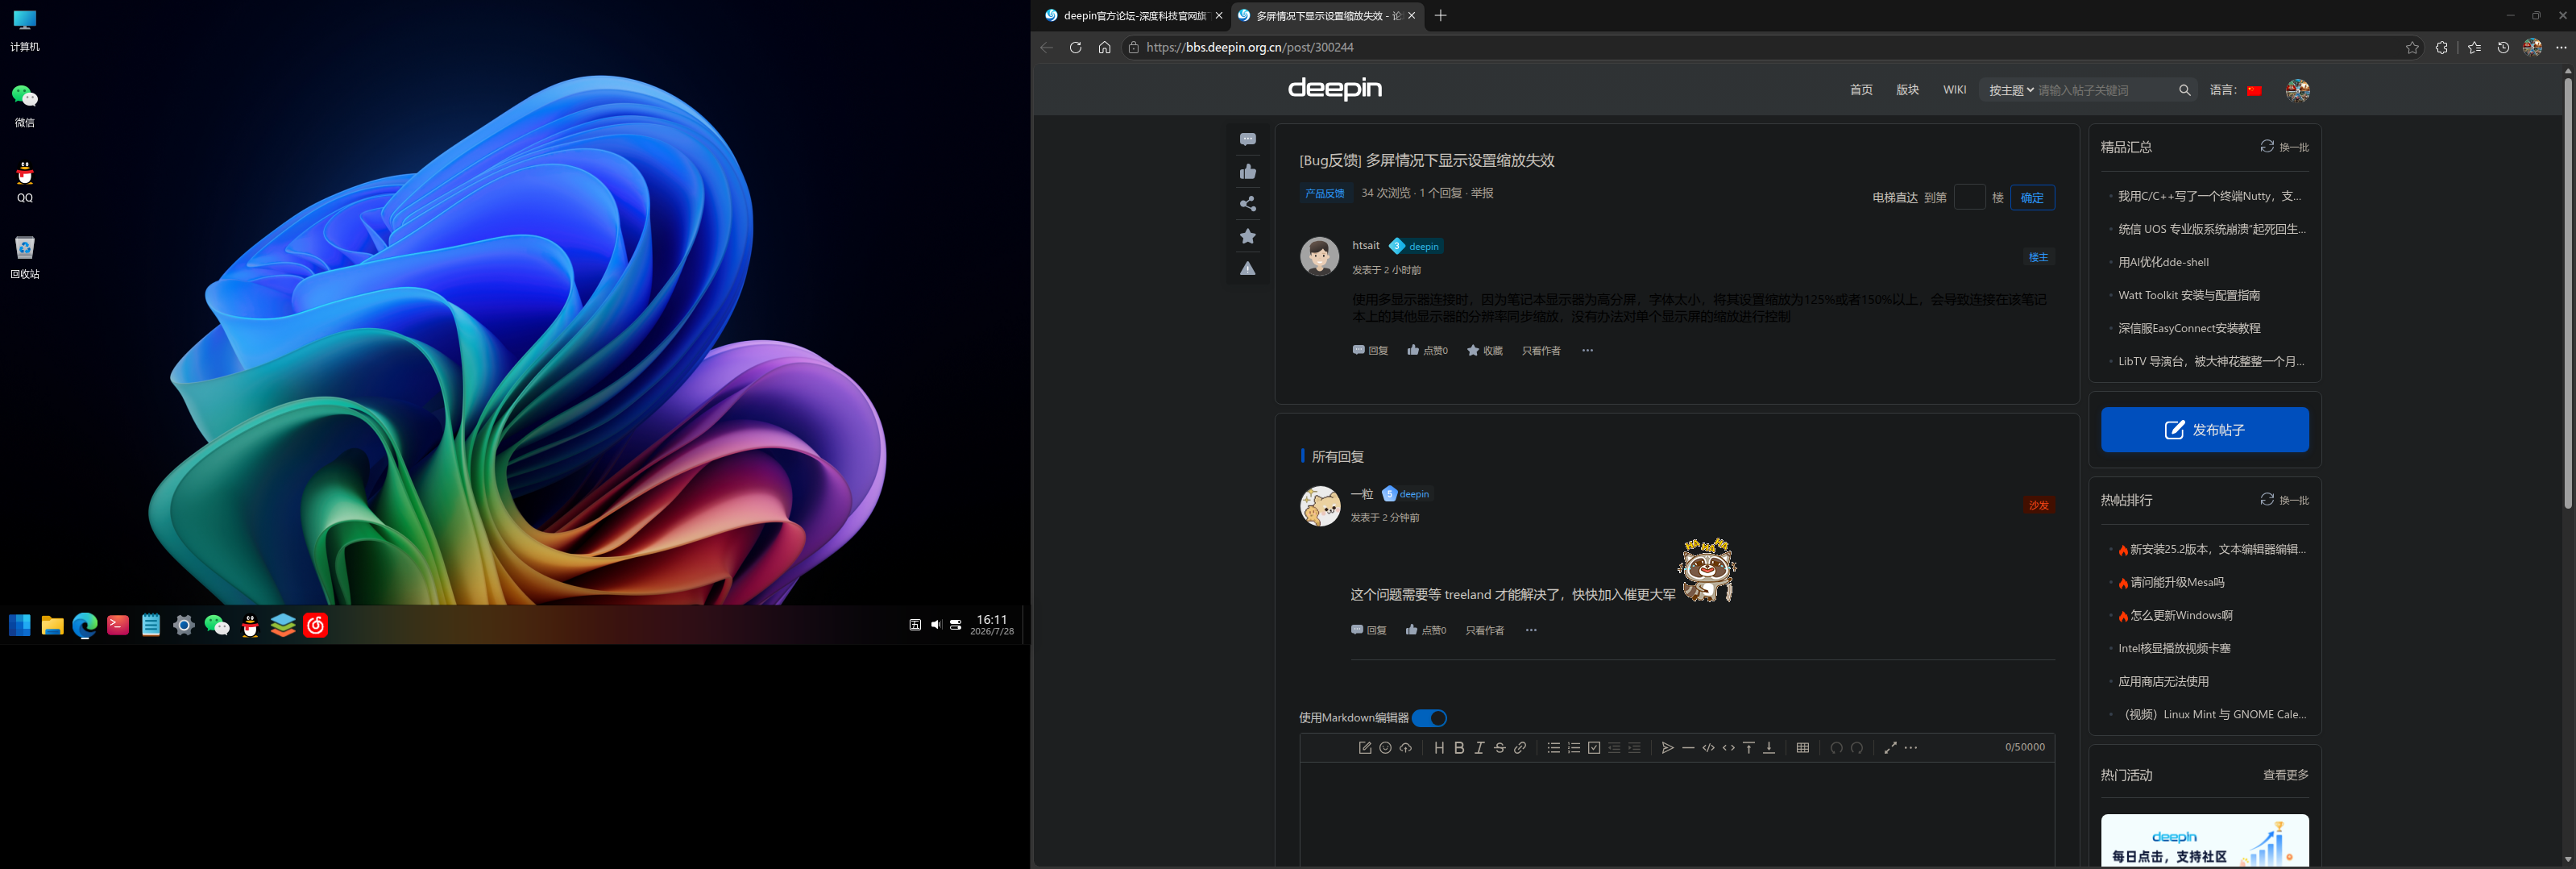Image resolution: width=2576 pixels, height=869 pixels.
Task: Toggle italic formatting in the editor
Action: (x=1479, y=748)
